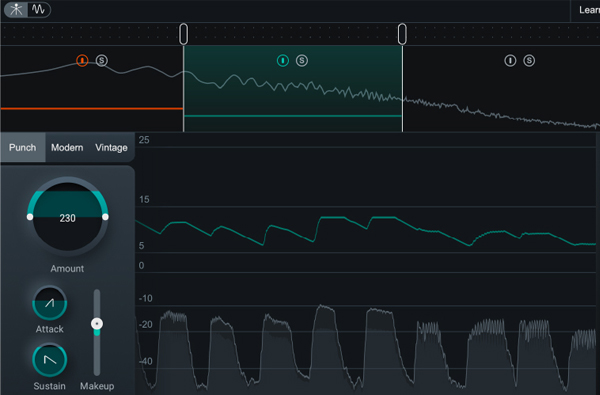Click the Attack knob
This screenshot has width=600, height=395.
click(50, 303)
